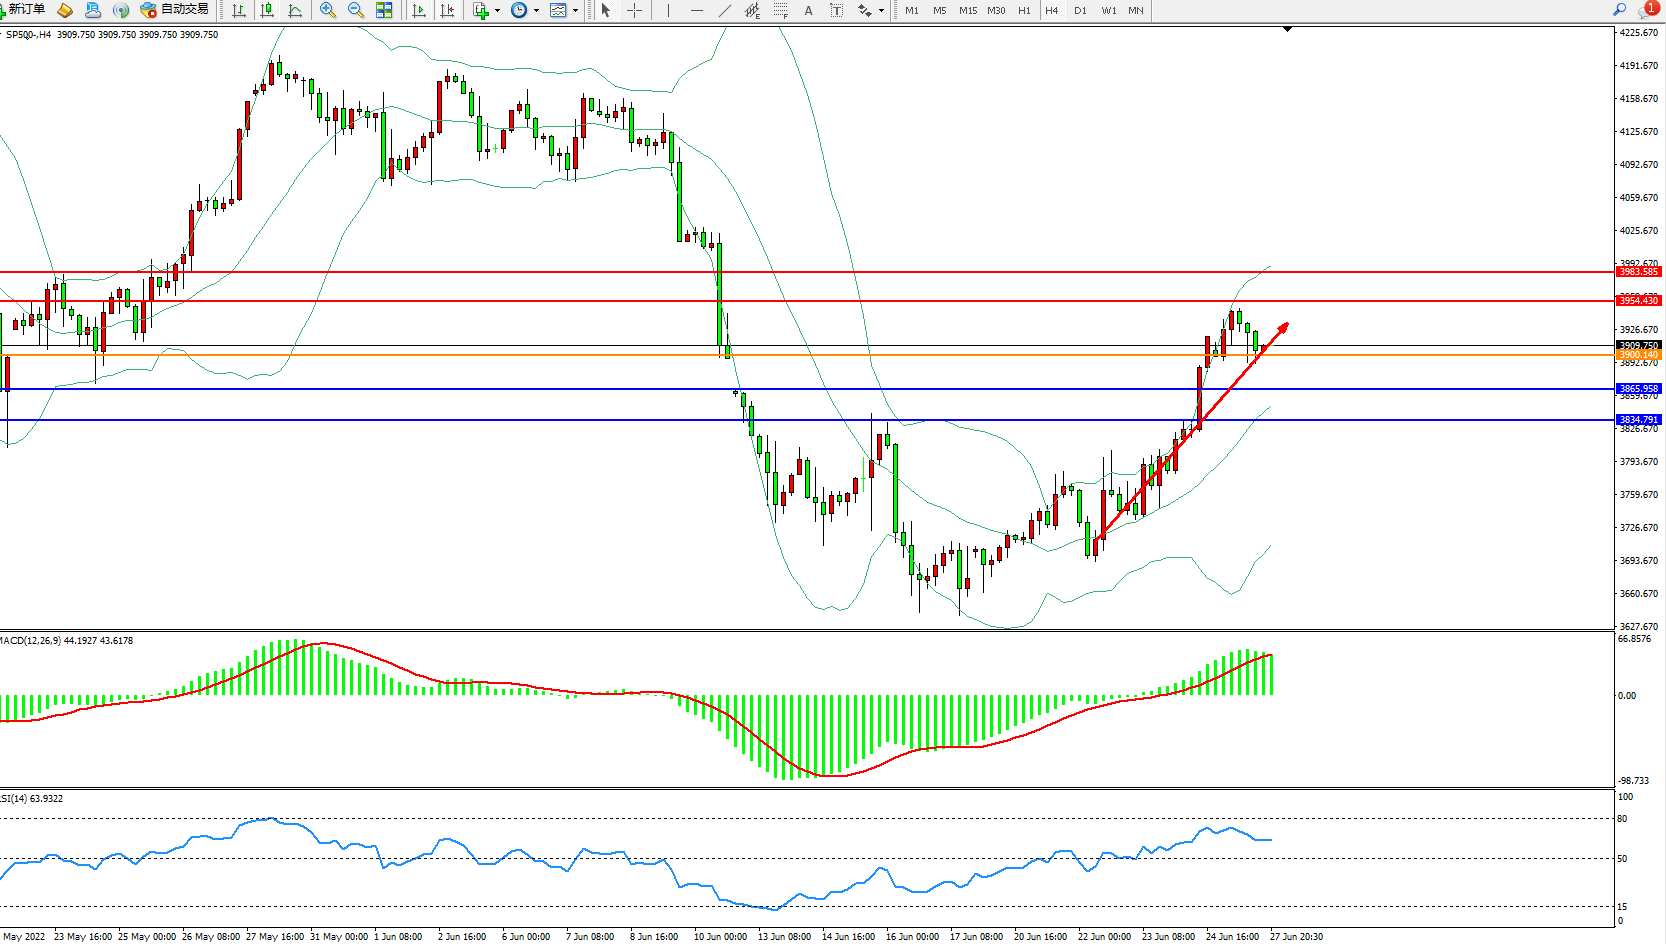Switch chart to bar chart mode

[239, 11]
